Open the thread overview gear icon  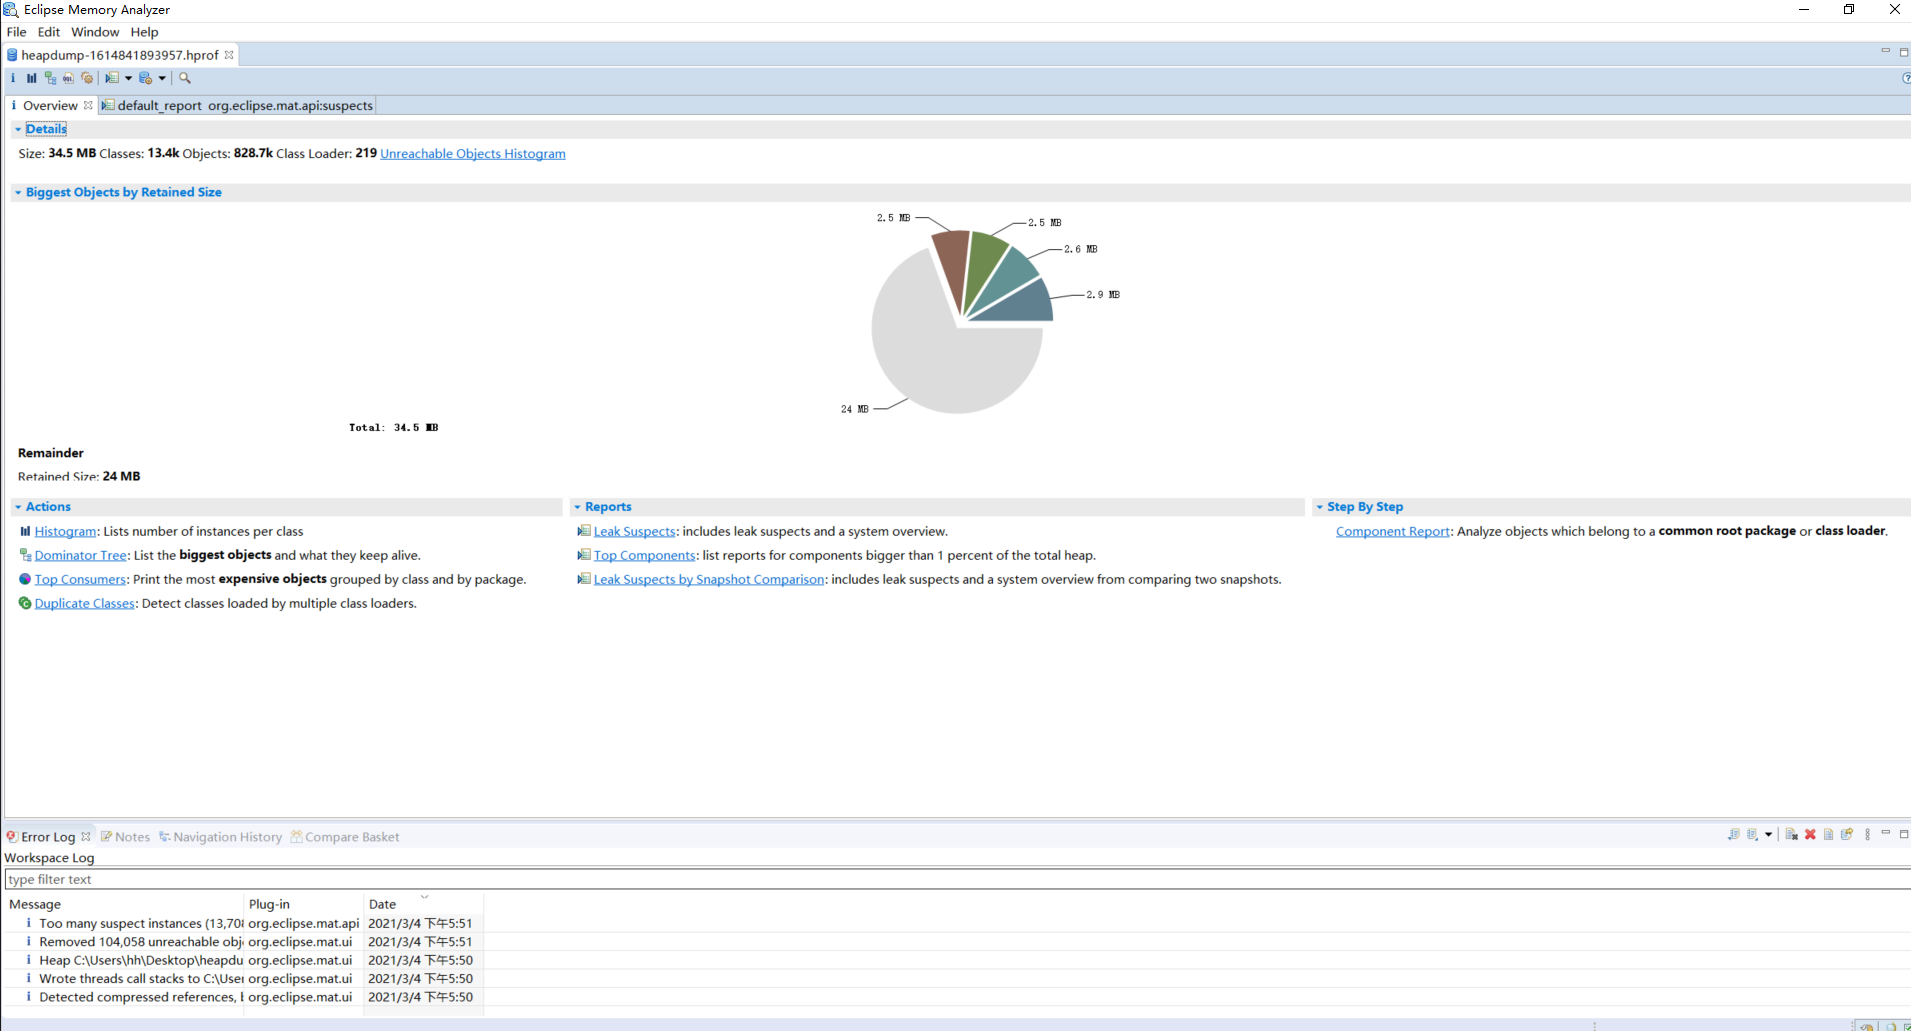click(x=87, y=78)
